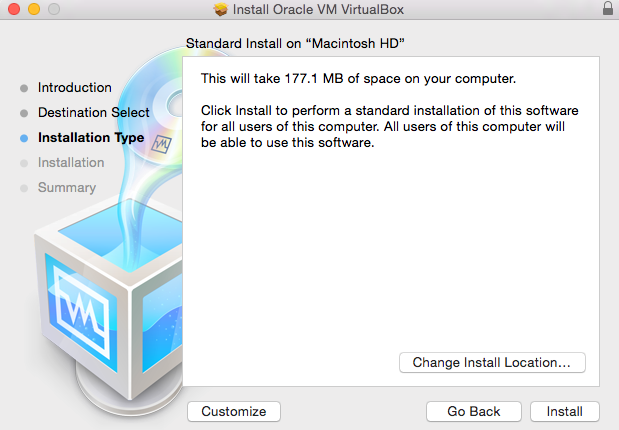Click the 177.1 MB space requirement text

(358, 78)
